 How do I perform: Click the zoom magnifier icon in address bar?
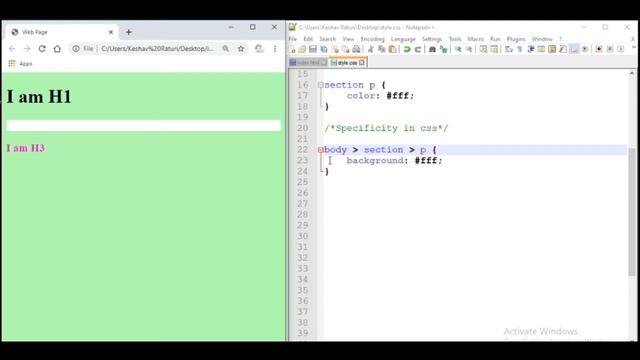point(226,49)
